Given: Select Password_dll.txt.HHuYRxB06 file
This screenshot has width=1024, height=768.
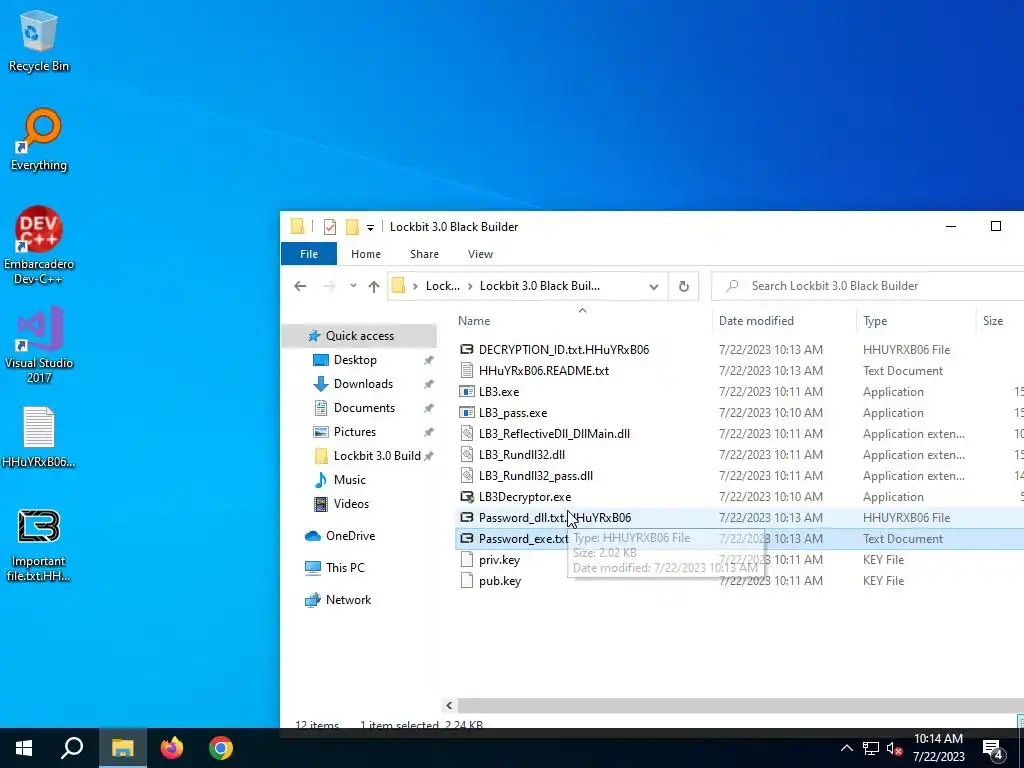Looking at the screenshot, I should pyautogui.click(x=554, y=518).
